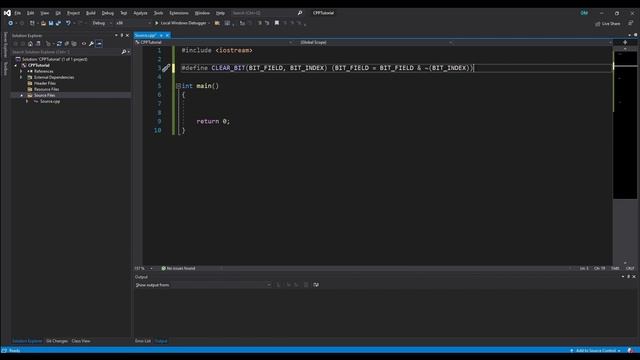
Task: Open the Test menu
Action: pos(123,13)
